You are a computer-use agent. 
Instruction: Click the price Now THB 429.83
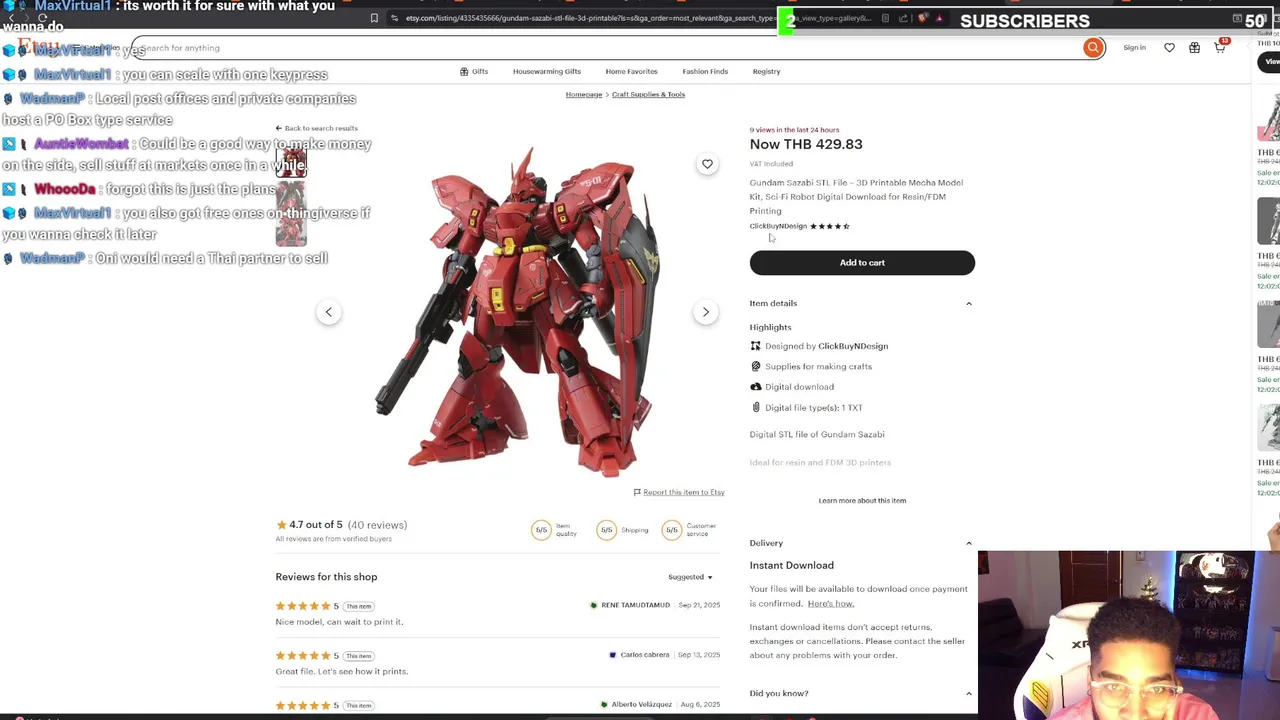pyautogui.click(x=806, y=144)
